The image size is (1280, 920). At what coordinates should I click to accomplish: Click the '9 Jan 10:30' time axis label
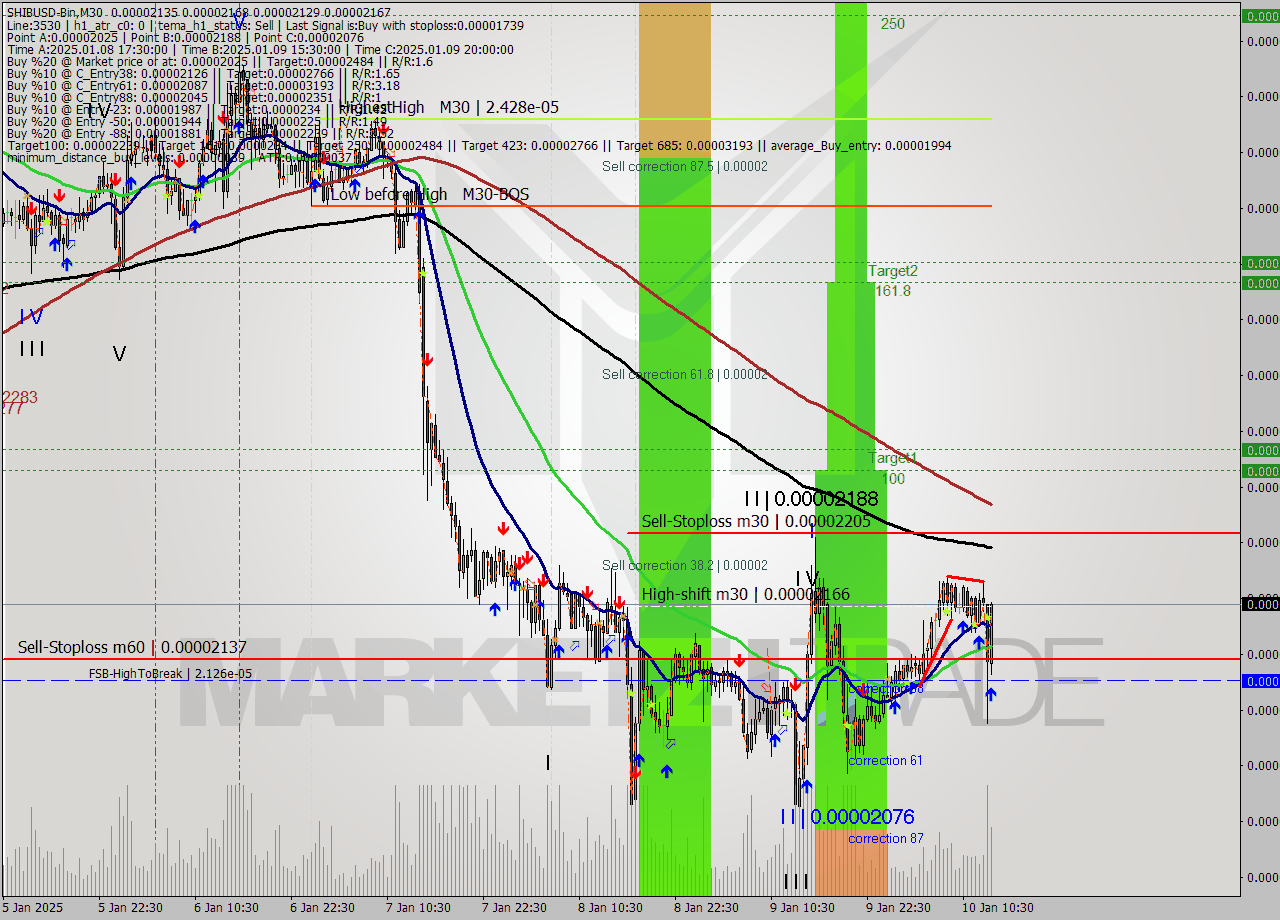(x=802, y=908)
